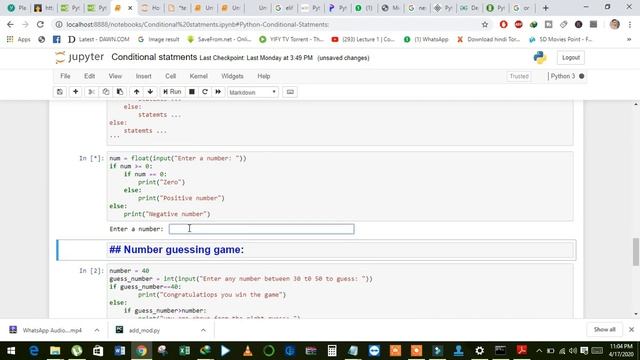Open the cell type dropdown showing Markdown
640x360 pixels.
click(253, 92)
